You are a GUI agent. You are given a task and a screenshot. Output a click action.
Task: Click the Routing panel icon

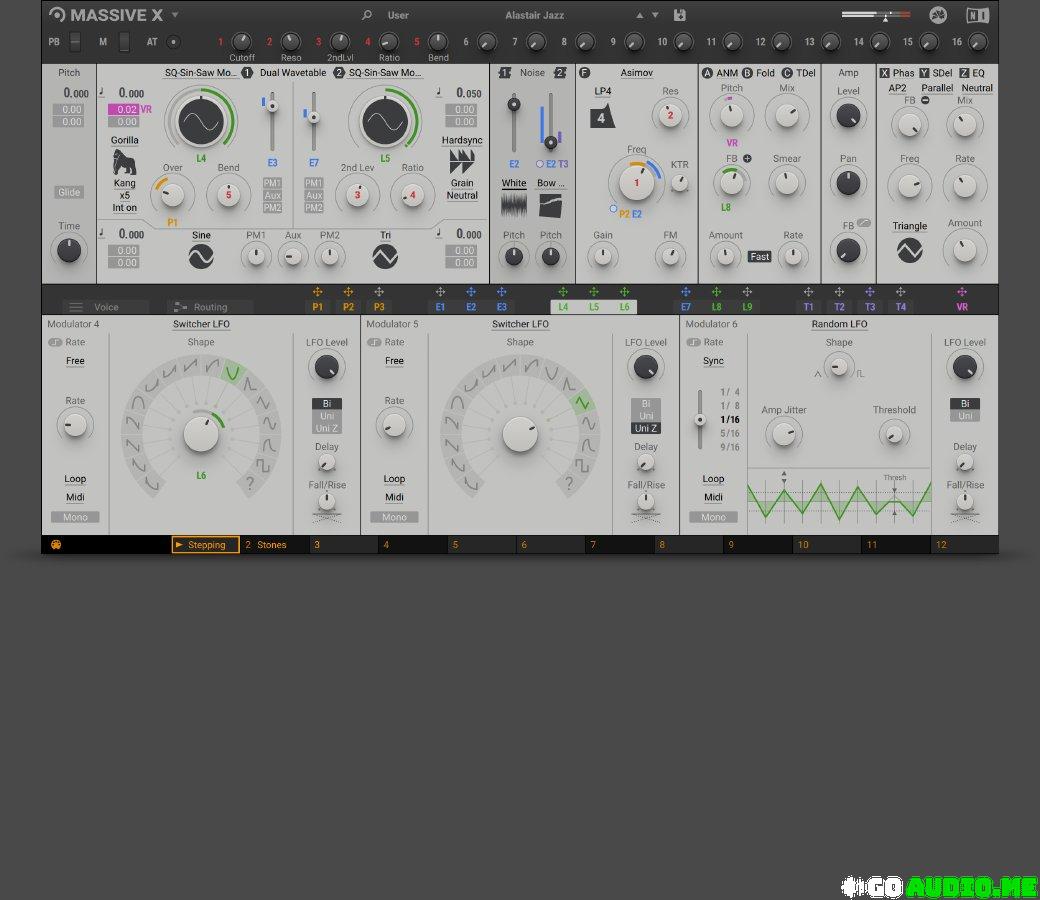coord(180,307)
